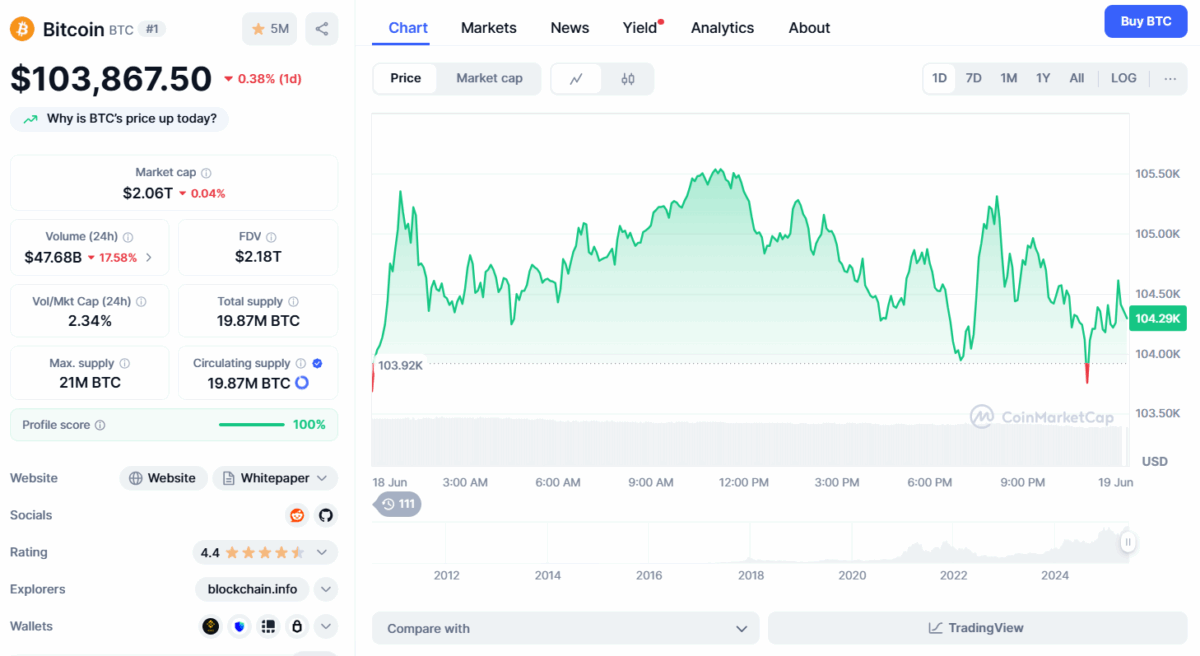This screenshot has height=656, width=1200.
Task: Select the 7D time range
Action: (973, 78)
